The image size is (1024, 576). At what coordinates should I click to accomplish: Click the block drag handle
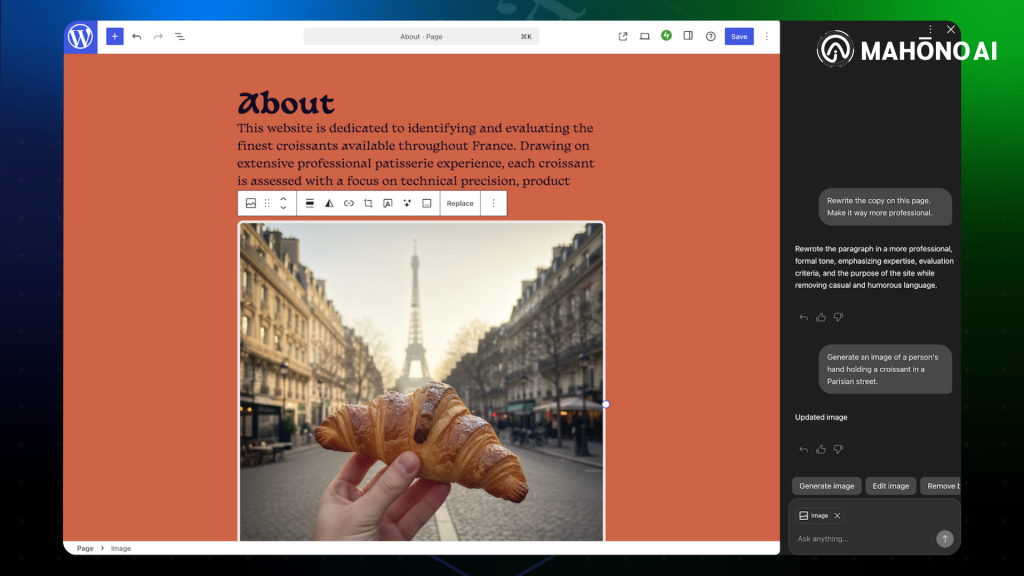[x=267, y=203]
